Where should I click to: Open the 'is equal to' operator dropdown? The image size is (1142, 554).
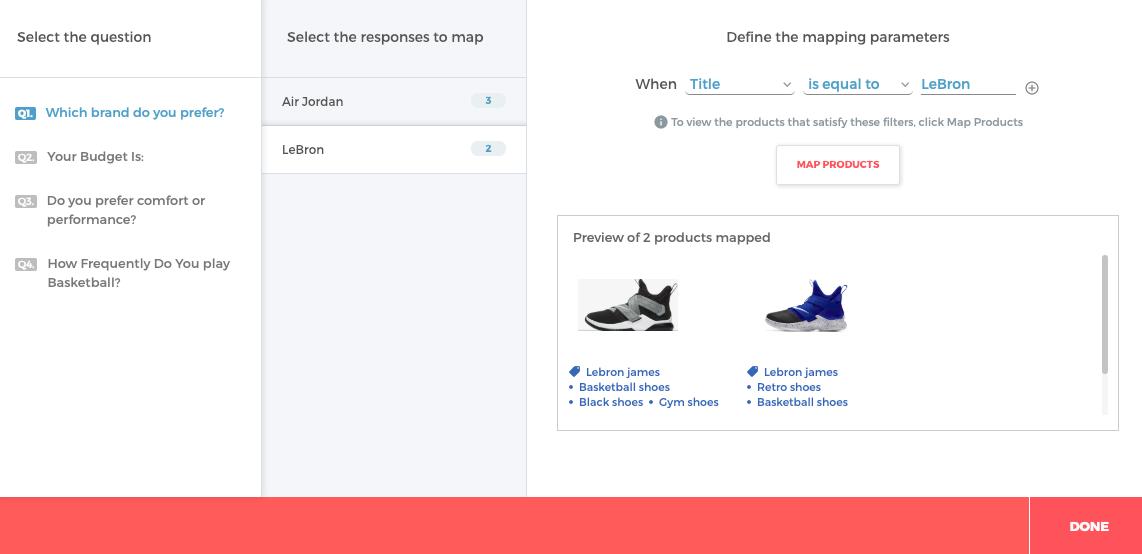tap(858, 84)
